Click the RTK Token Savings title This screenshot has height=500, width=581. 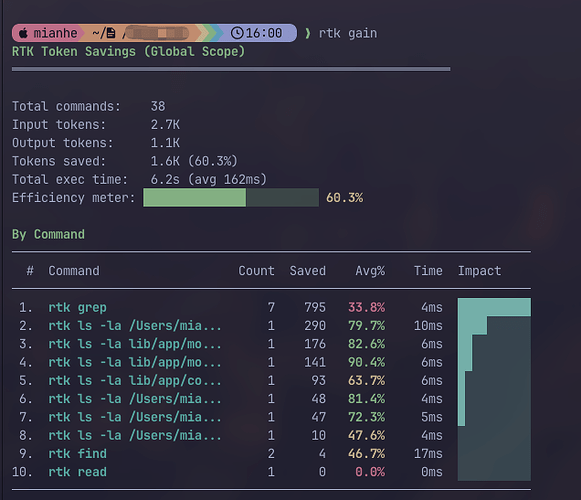[129, 52]
